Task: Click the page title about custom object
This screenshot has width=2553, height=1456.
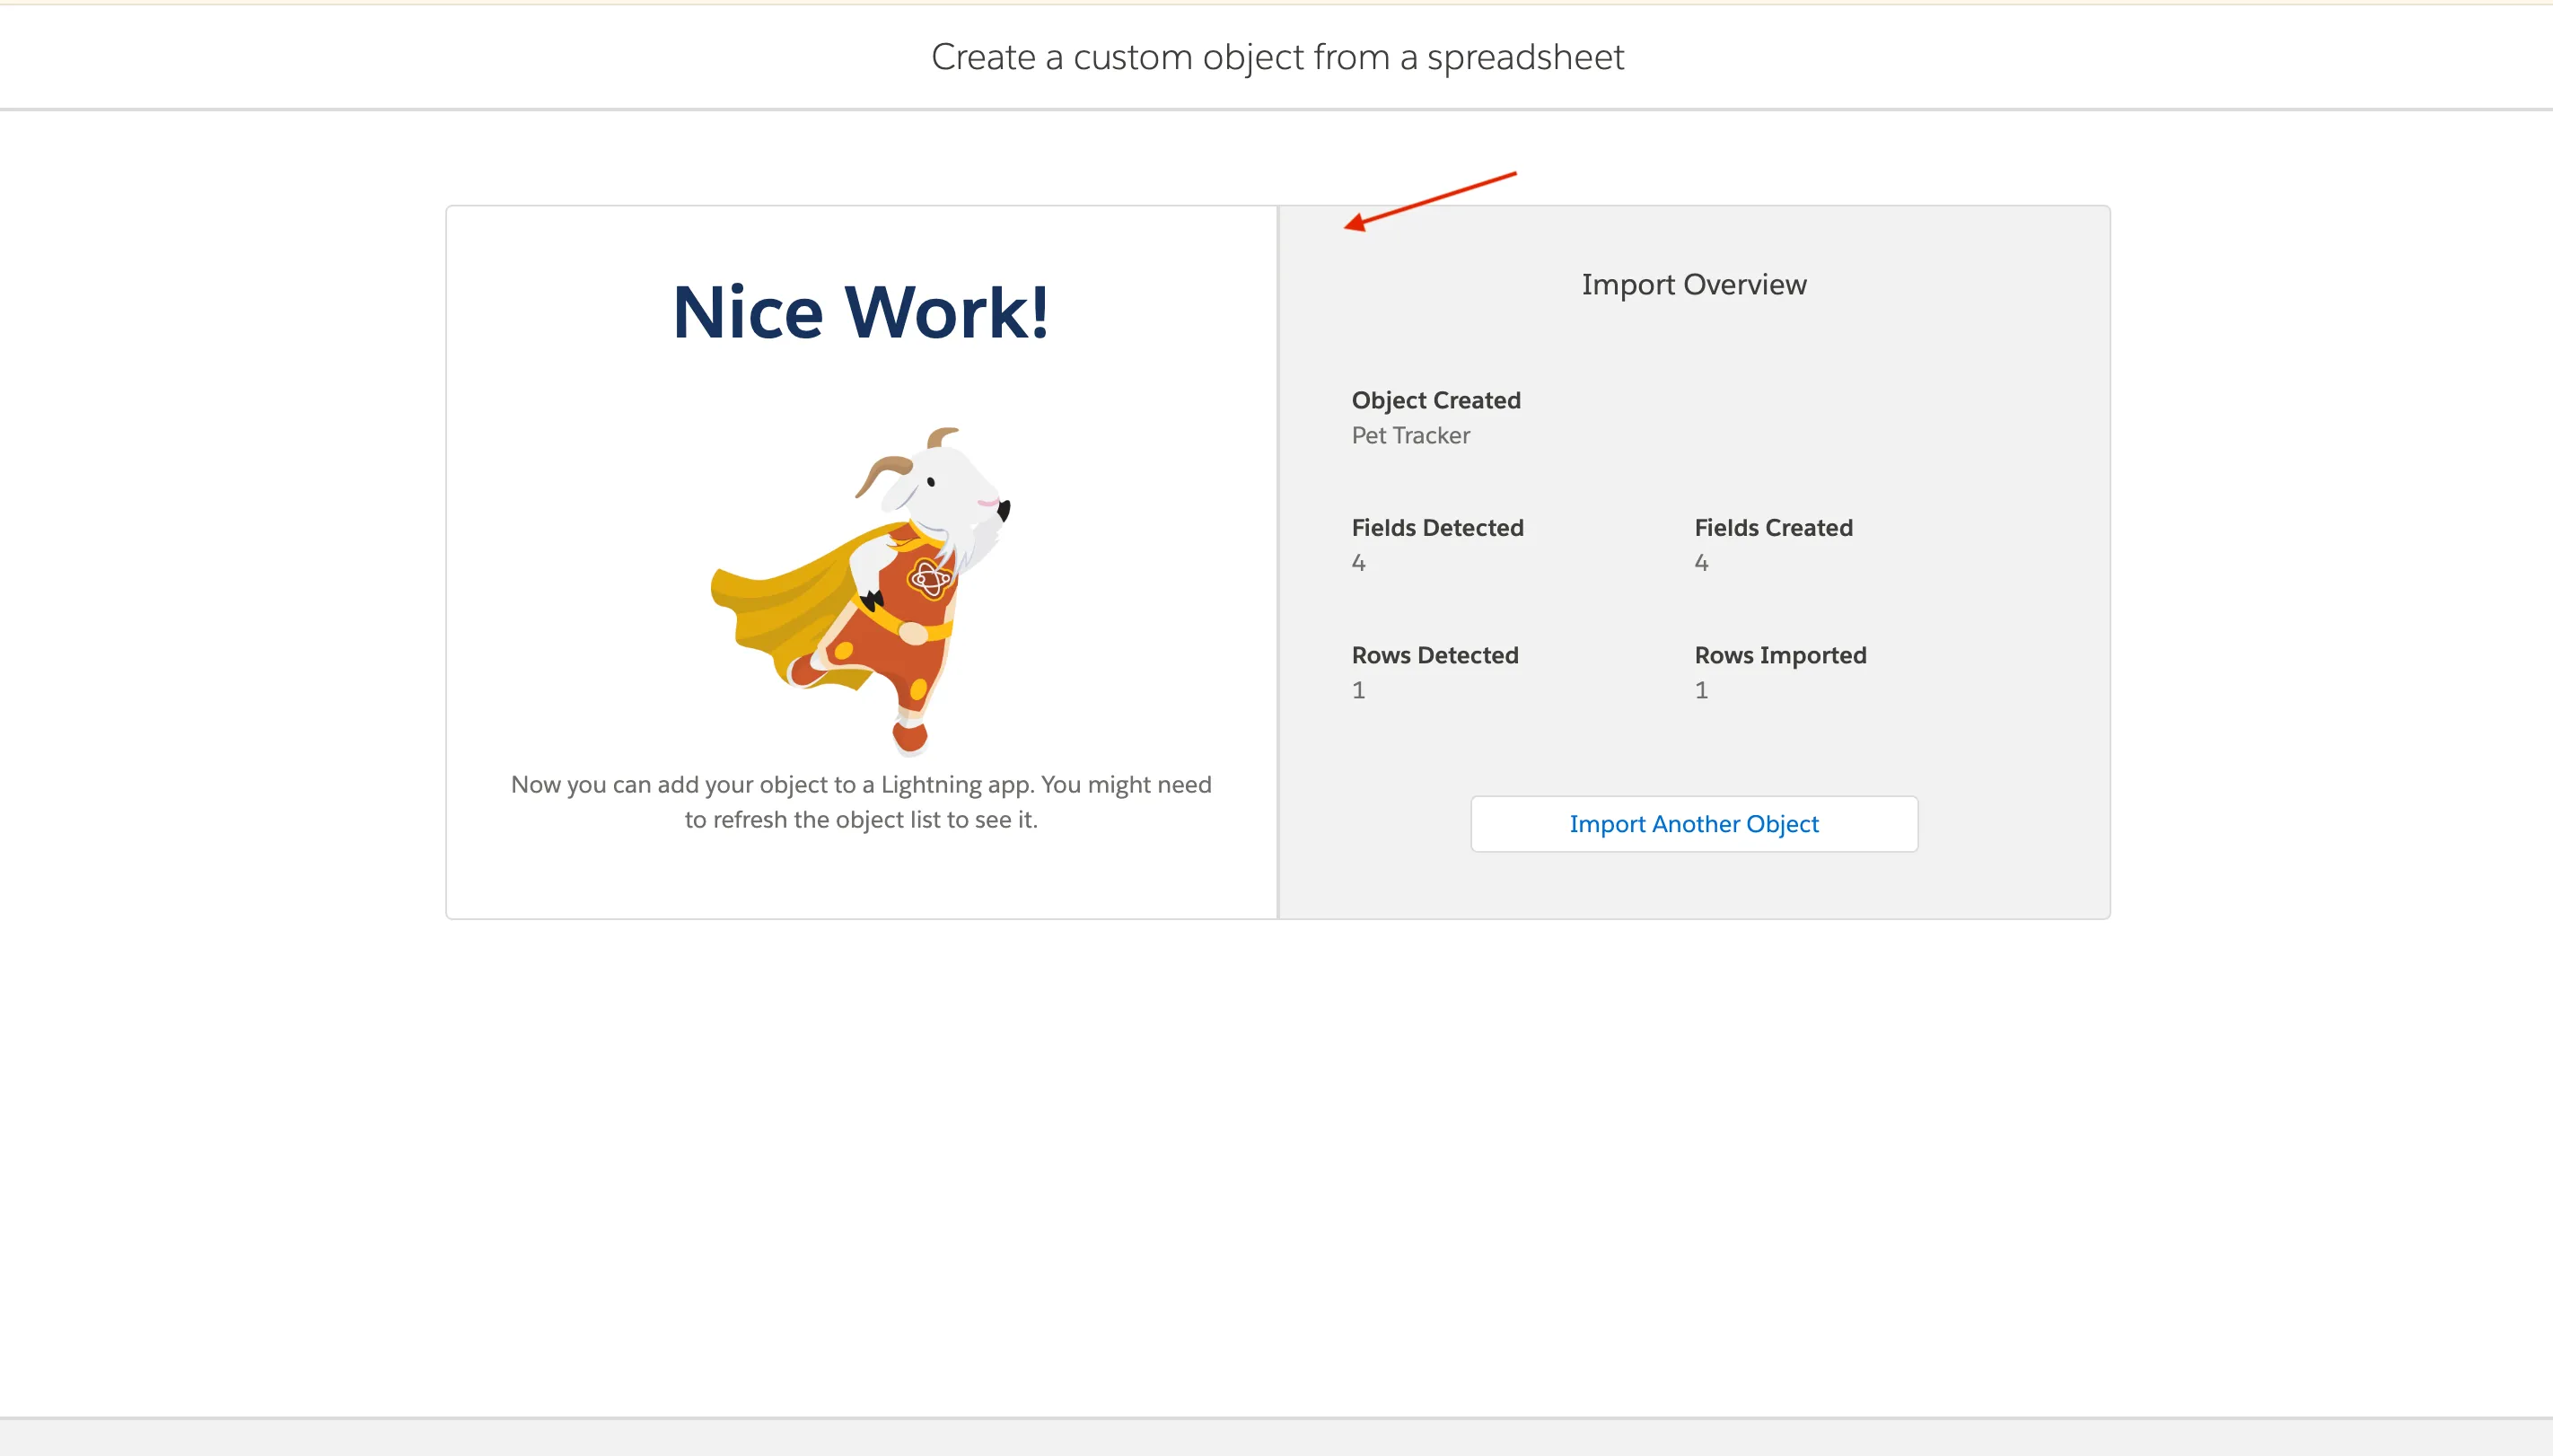Action: point(1277,57)
